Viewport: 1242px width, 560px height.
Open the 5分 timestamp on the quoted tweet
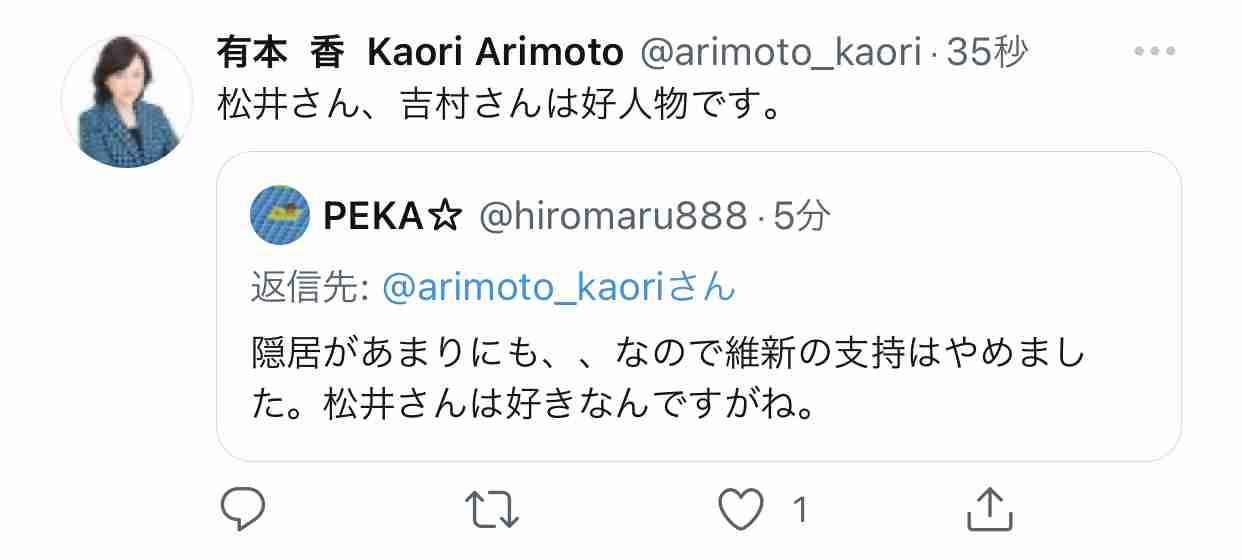tap(802, 215)
